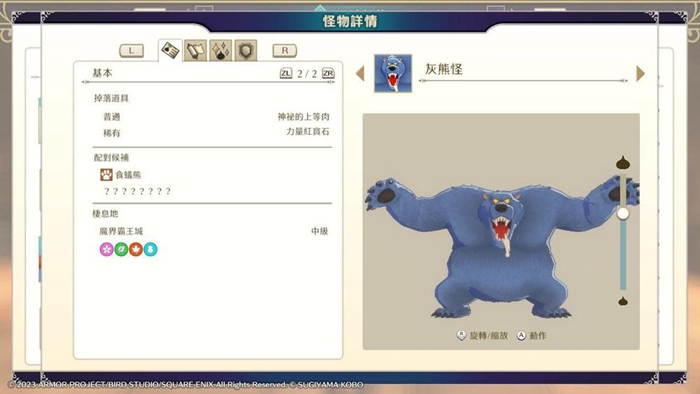Click the A 動作 action prompt
The width and height of the screenshot is (700, 394).
[531, 336]
